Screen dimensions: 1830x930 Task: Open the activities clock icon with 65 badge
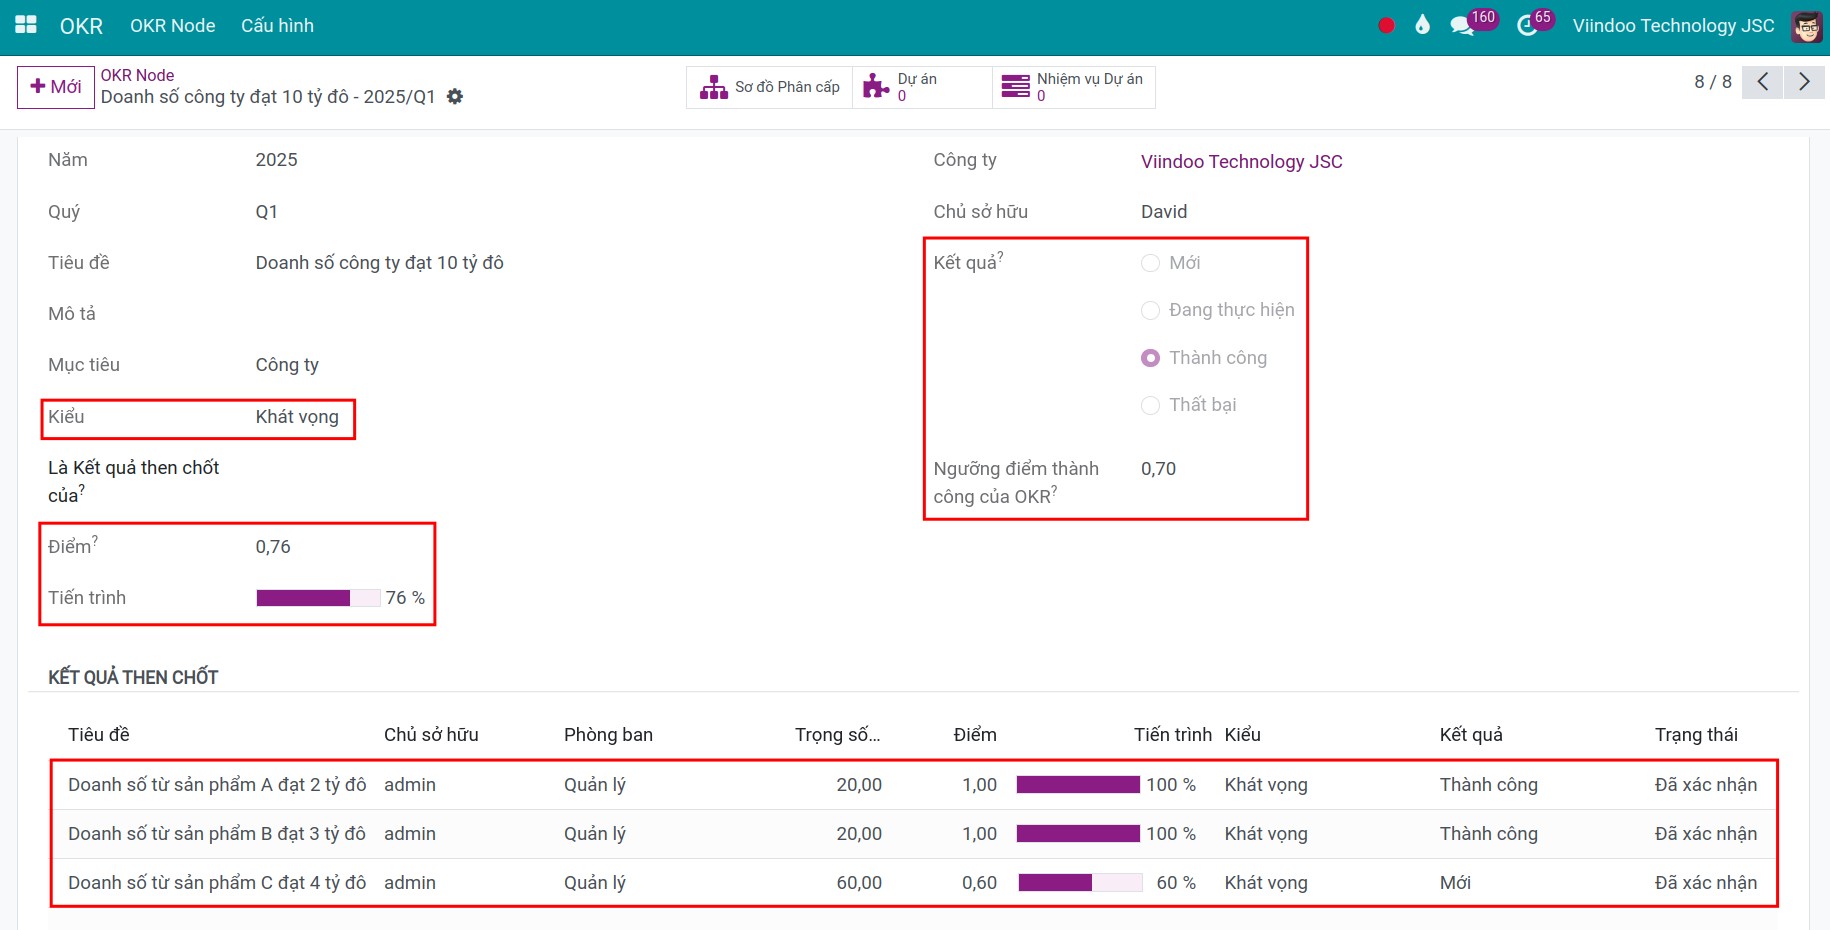[1527, 26]
